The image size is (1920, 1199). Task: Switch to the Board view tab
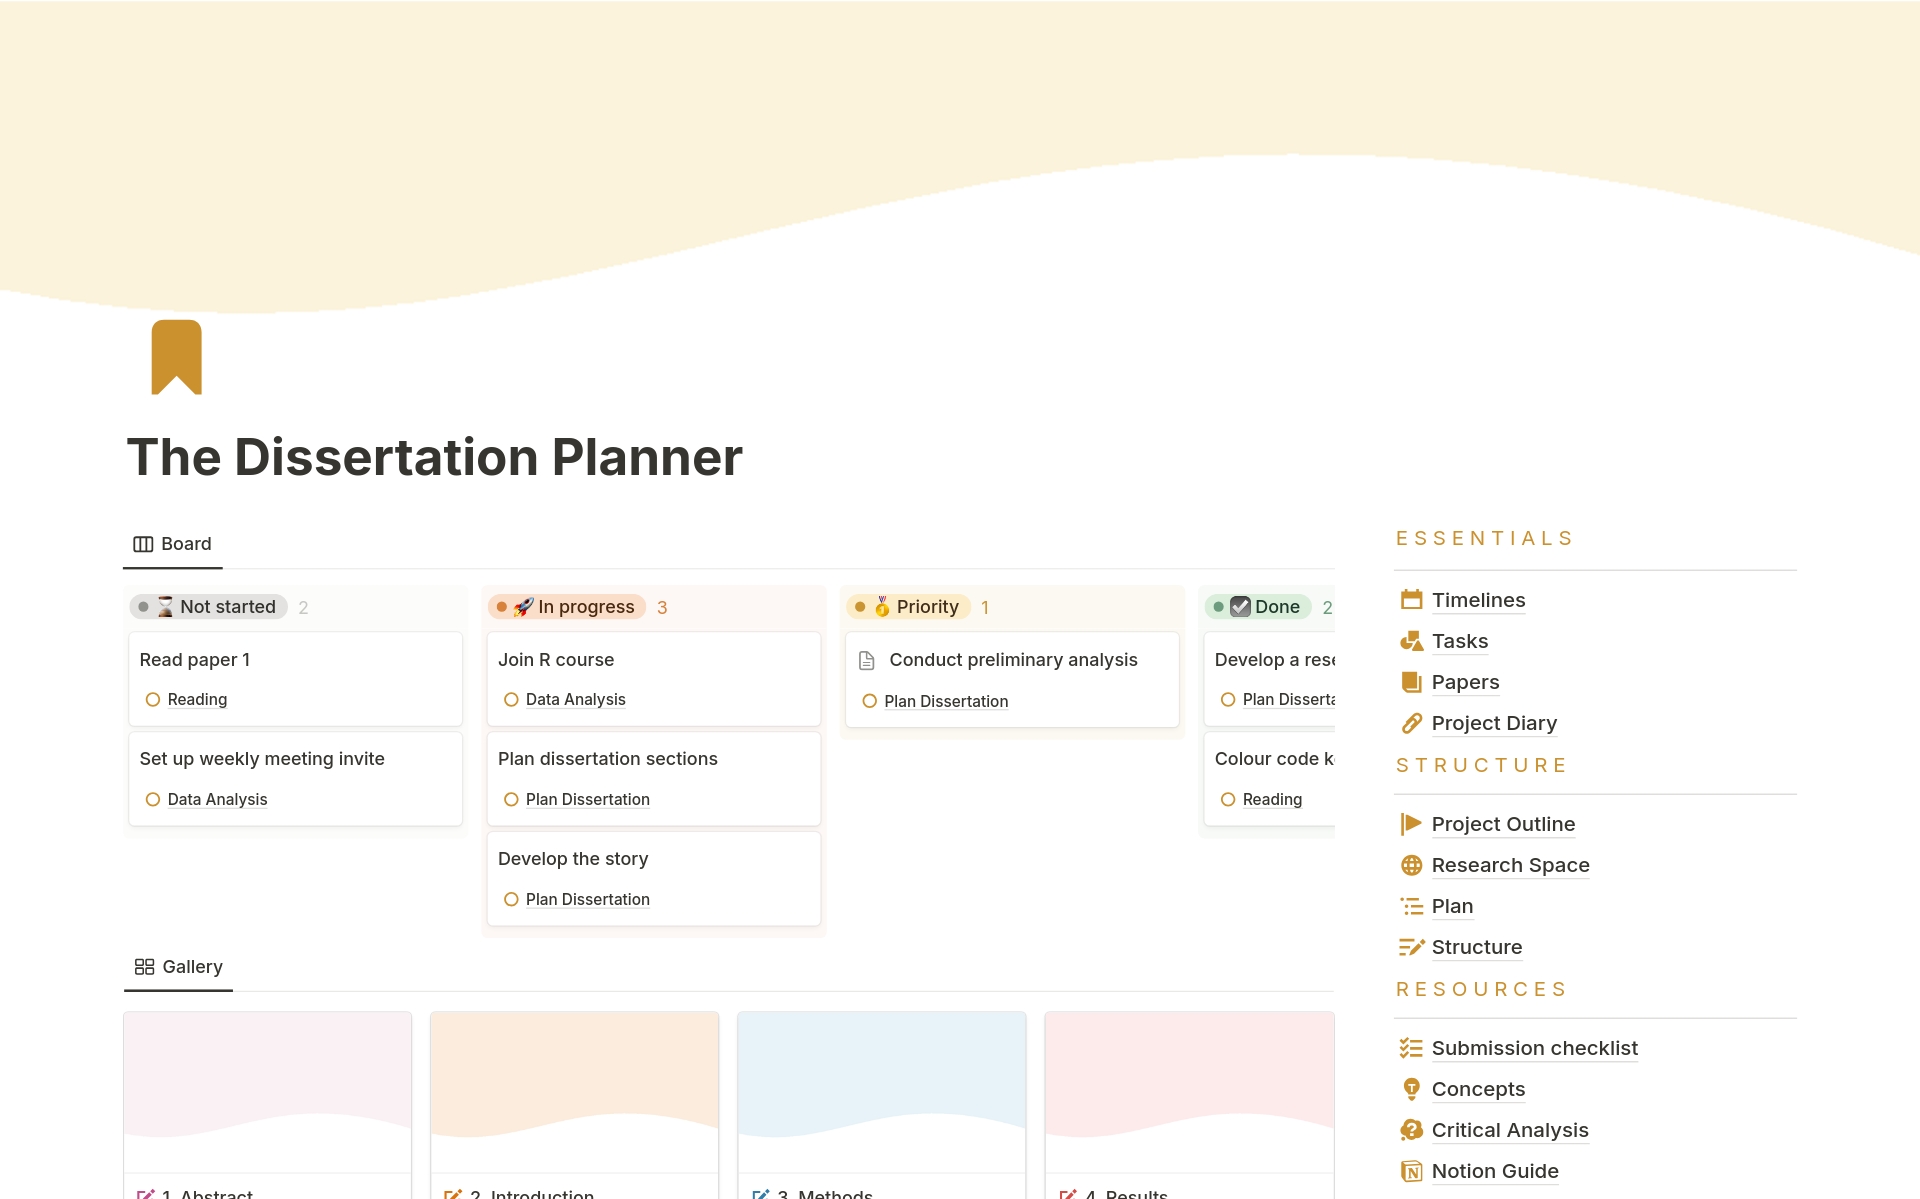(171, 543)
